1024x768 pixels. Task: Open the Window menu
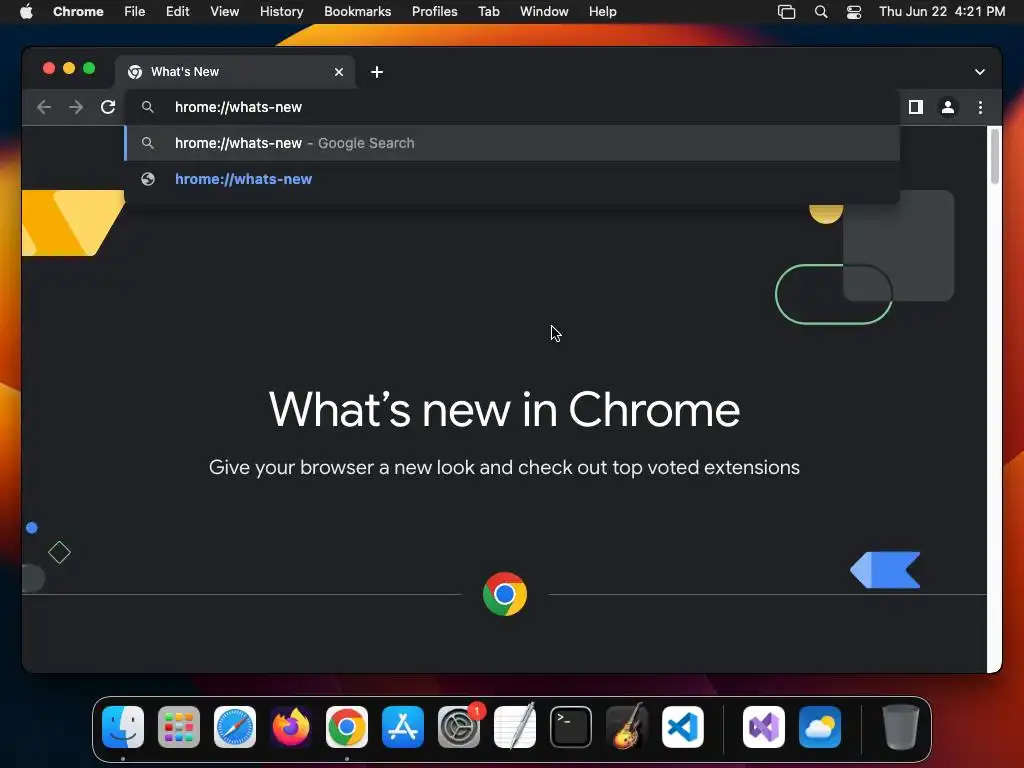tap(544, 11)
